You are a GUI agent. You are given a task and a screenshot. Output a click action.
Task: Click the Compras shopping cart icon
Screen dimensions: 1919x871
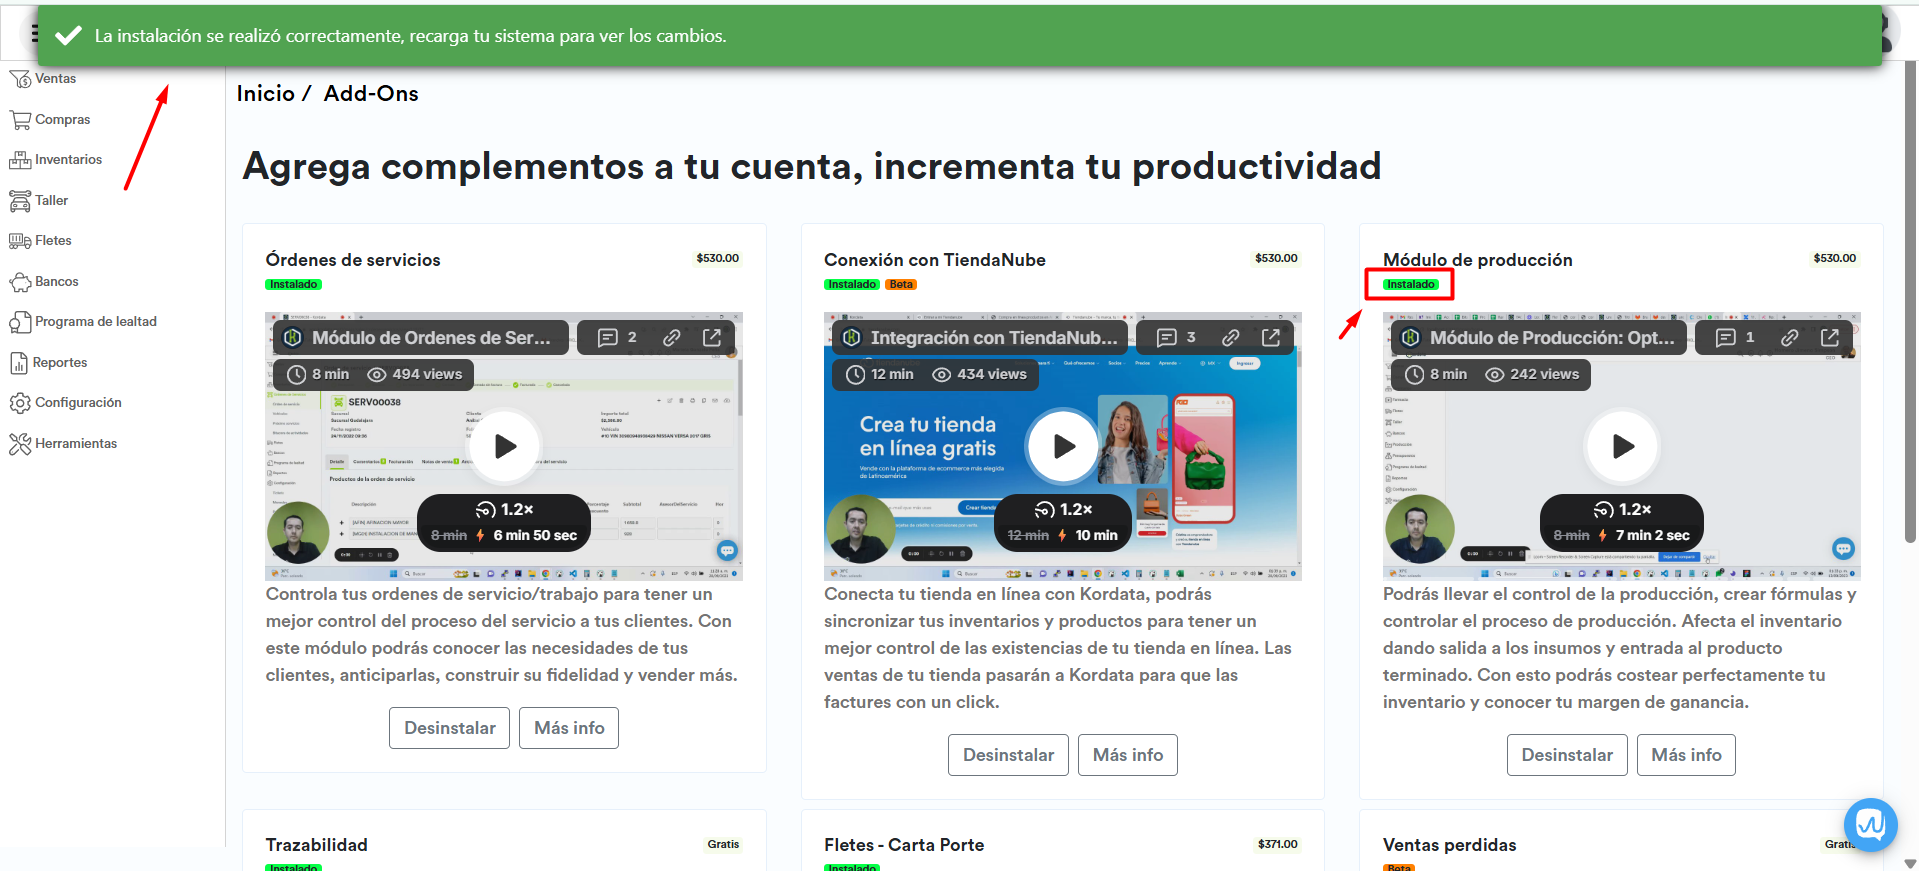[20, 120]
